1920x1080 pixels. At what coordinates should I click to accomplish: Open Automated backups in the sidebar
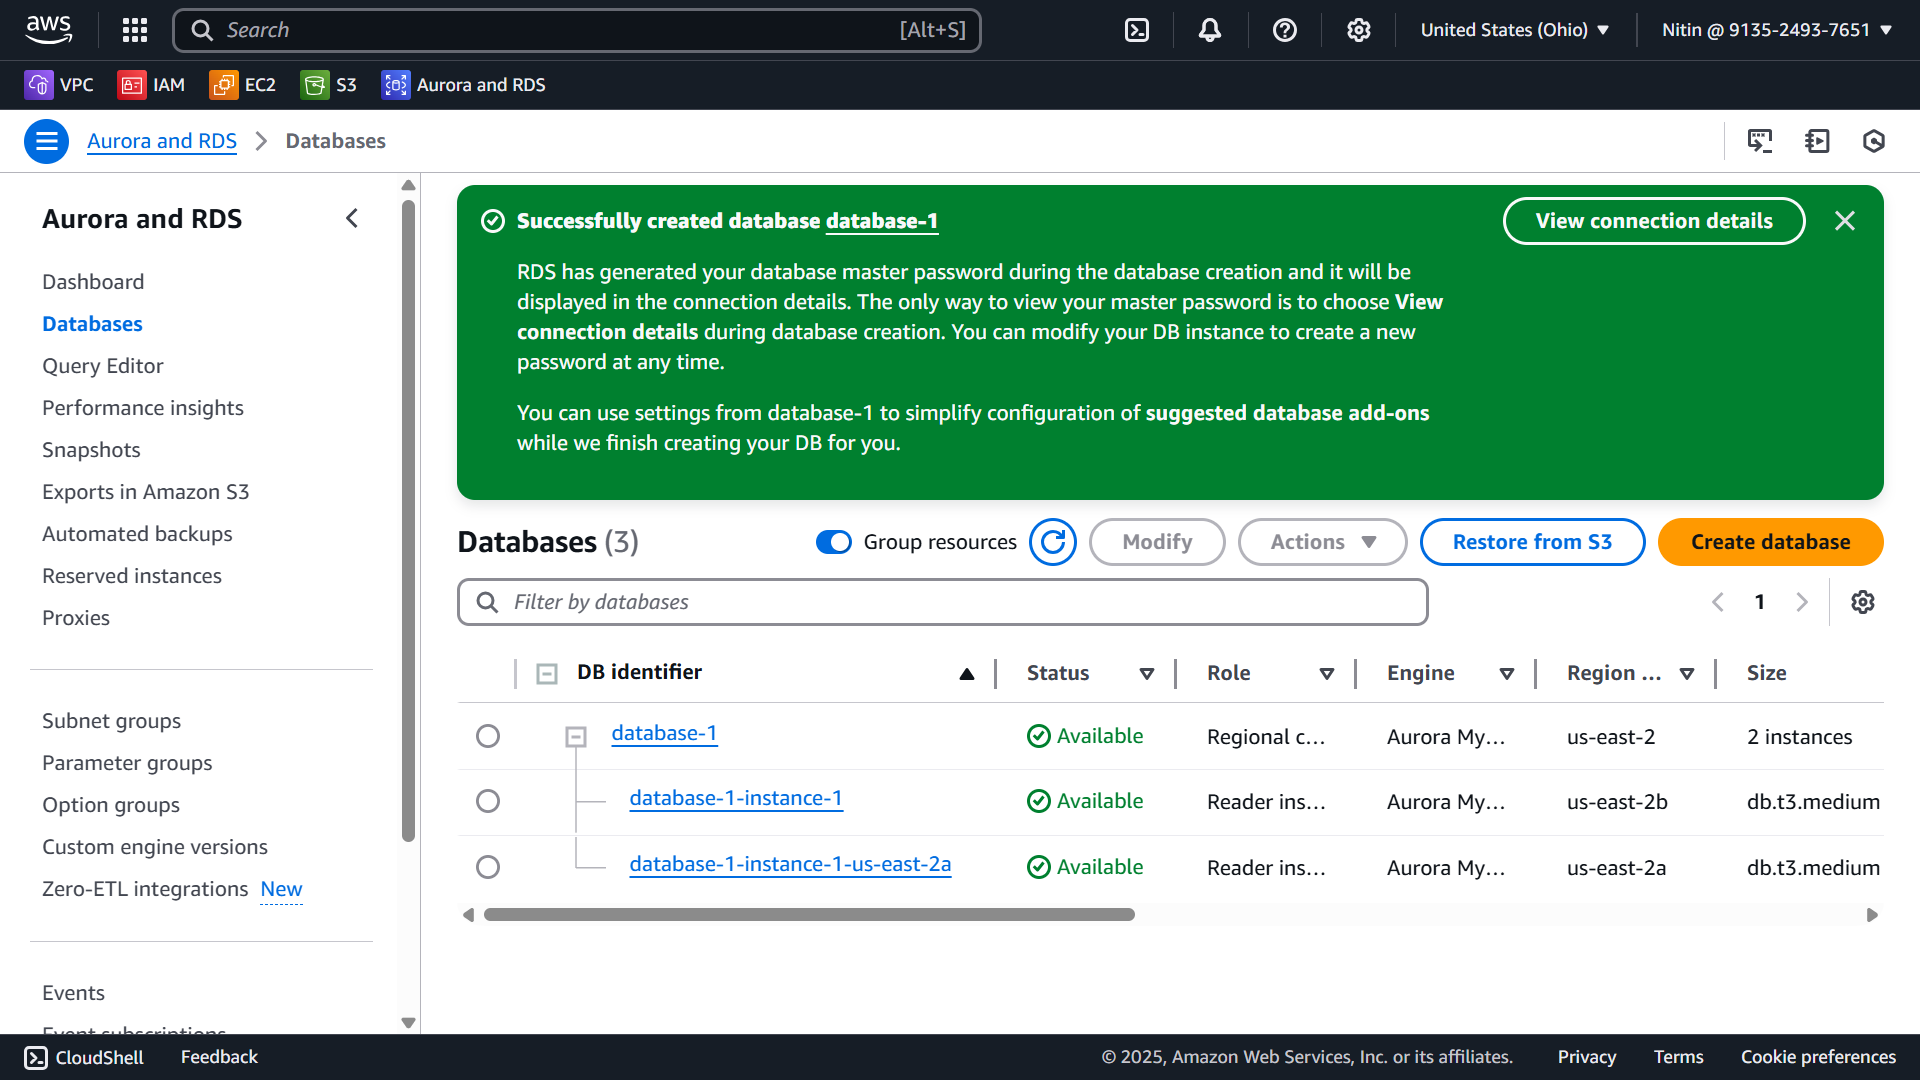(137, 534)
